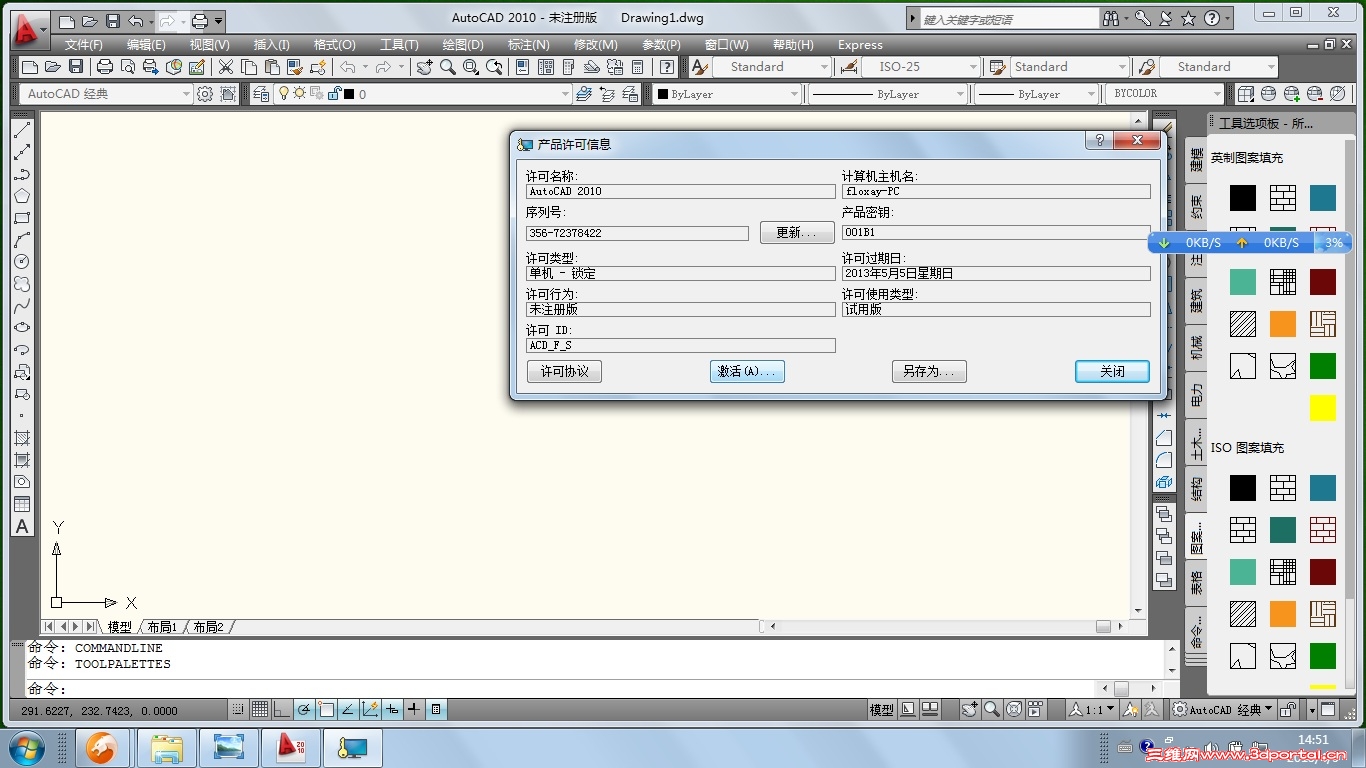
Task: Toggle Ortho mode in status bar
Action: point(282,710)
